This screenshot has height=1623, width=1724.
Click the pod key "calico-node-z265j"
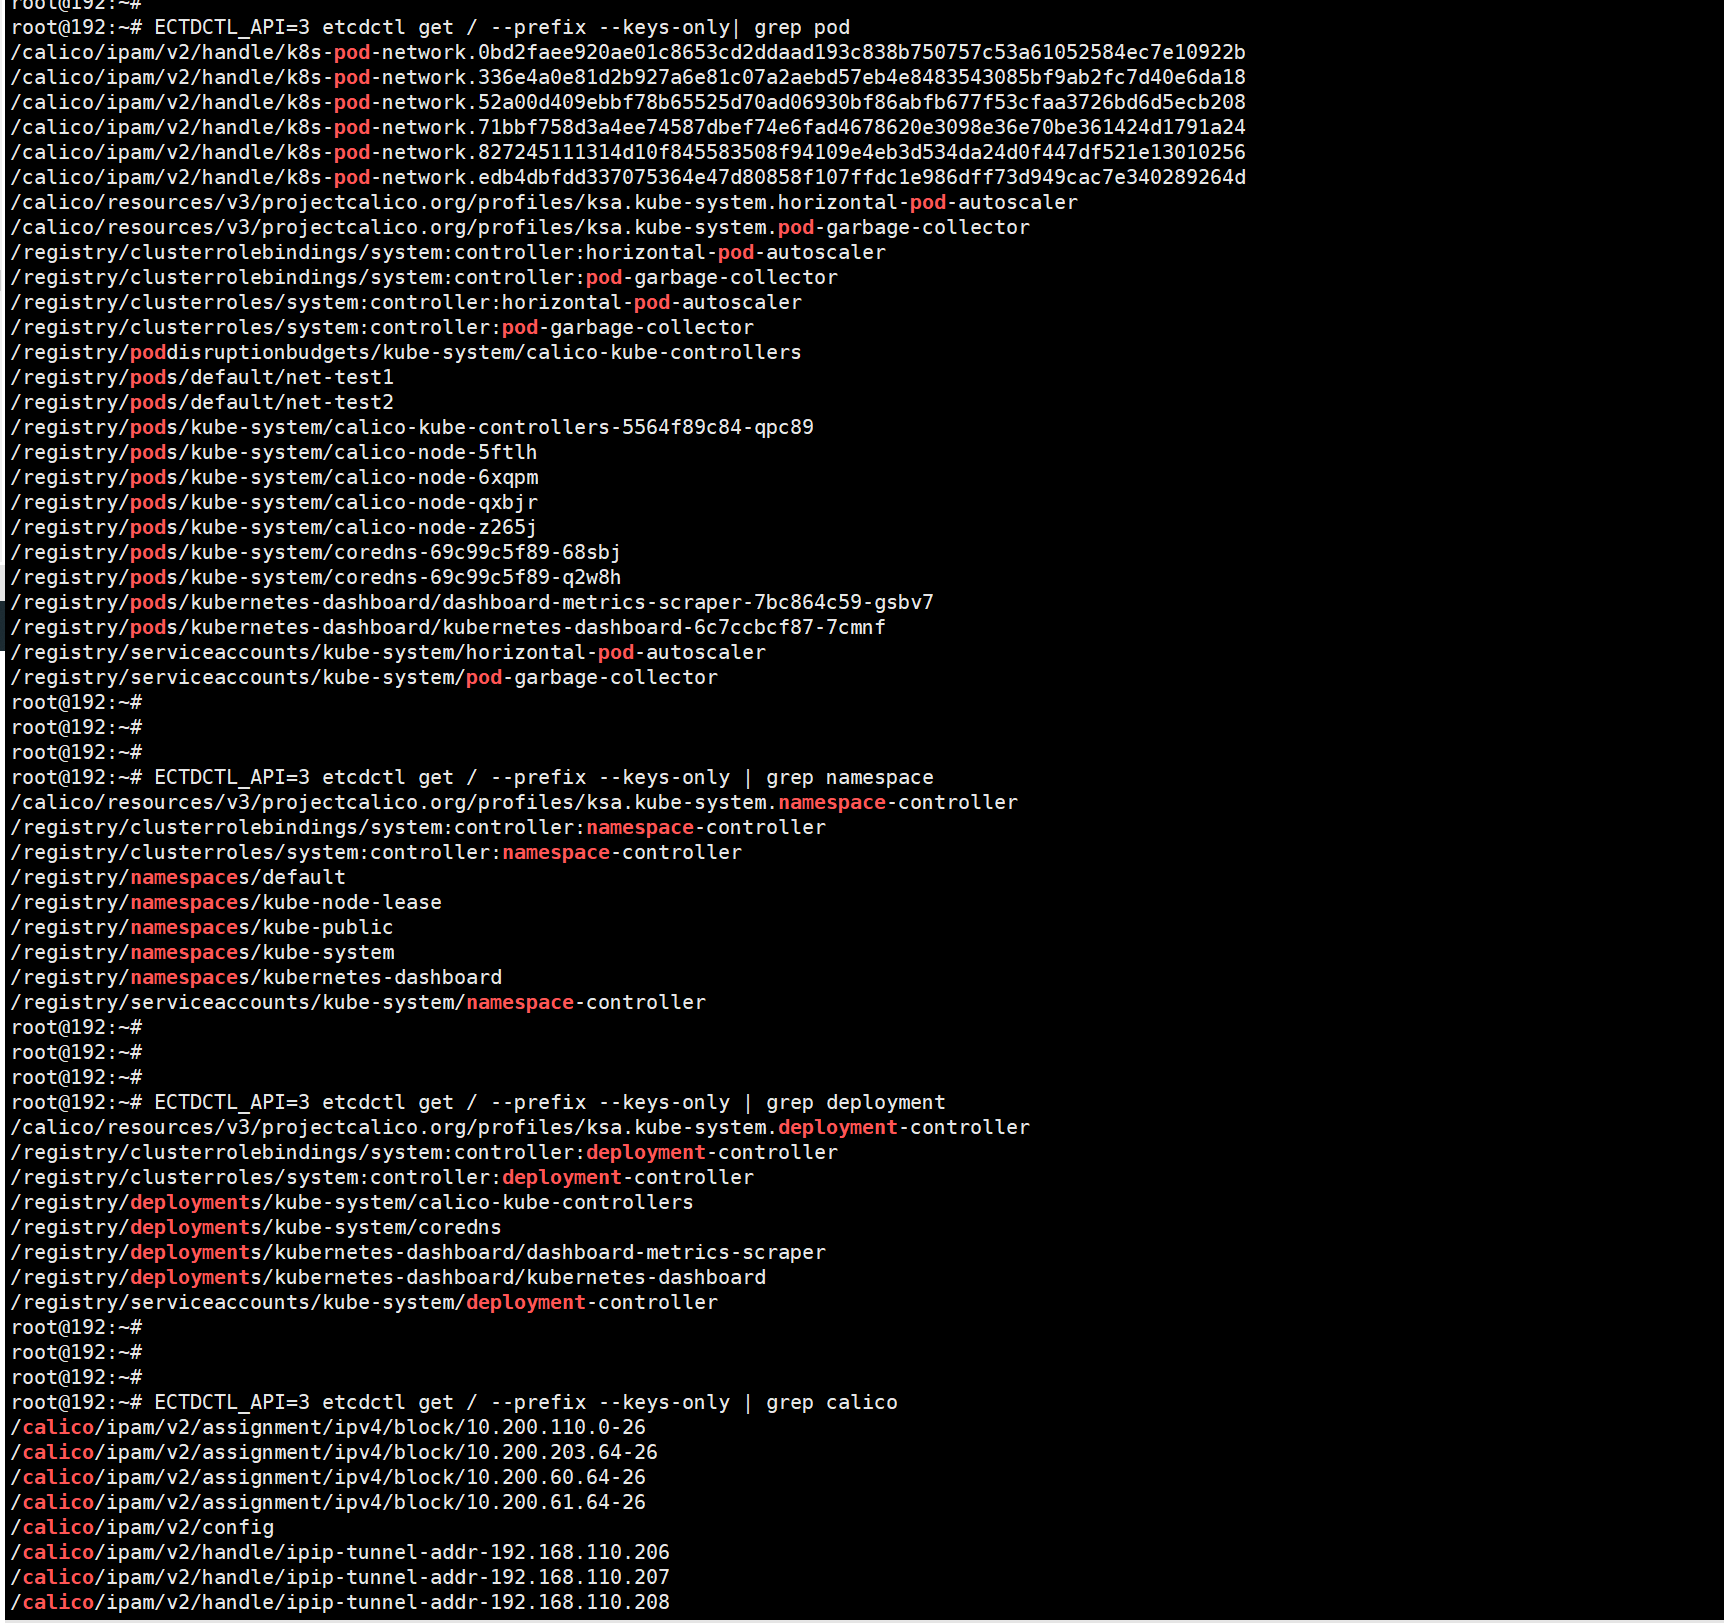pos(274,527)
